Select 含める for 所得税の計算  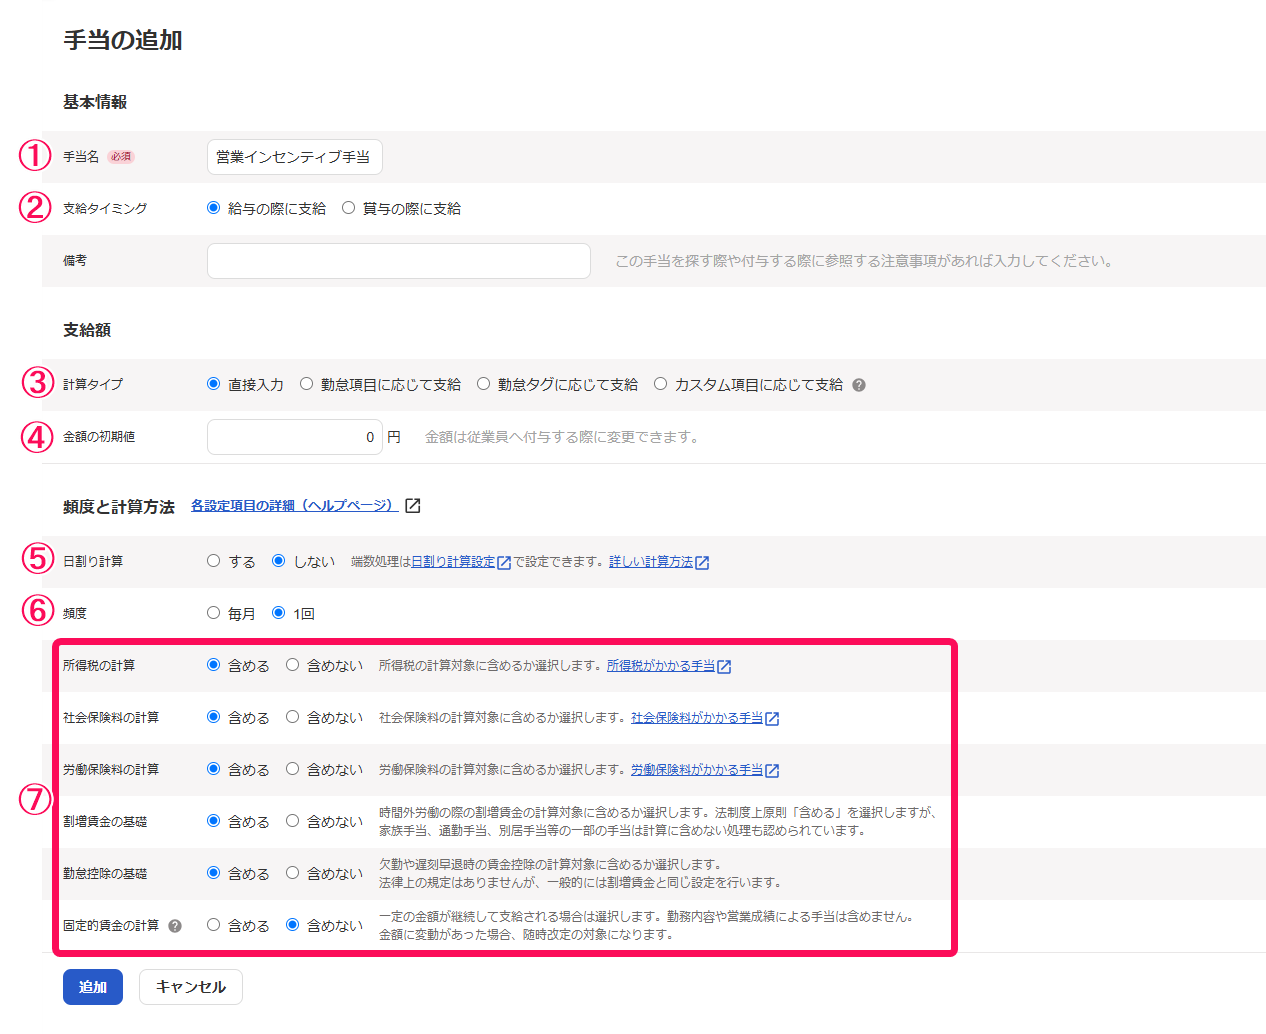coord(213,665)
